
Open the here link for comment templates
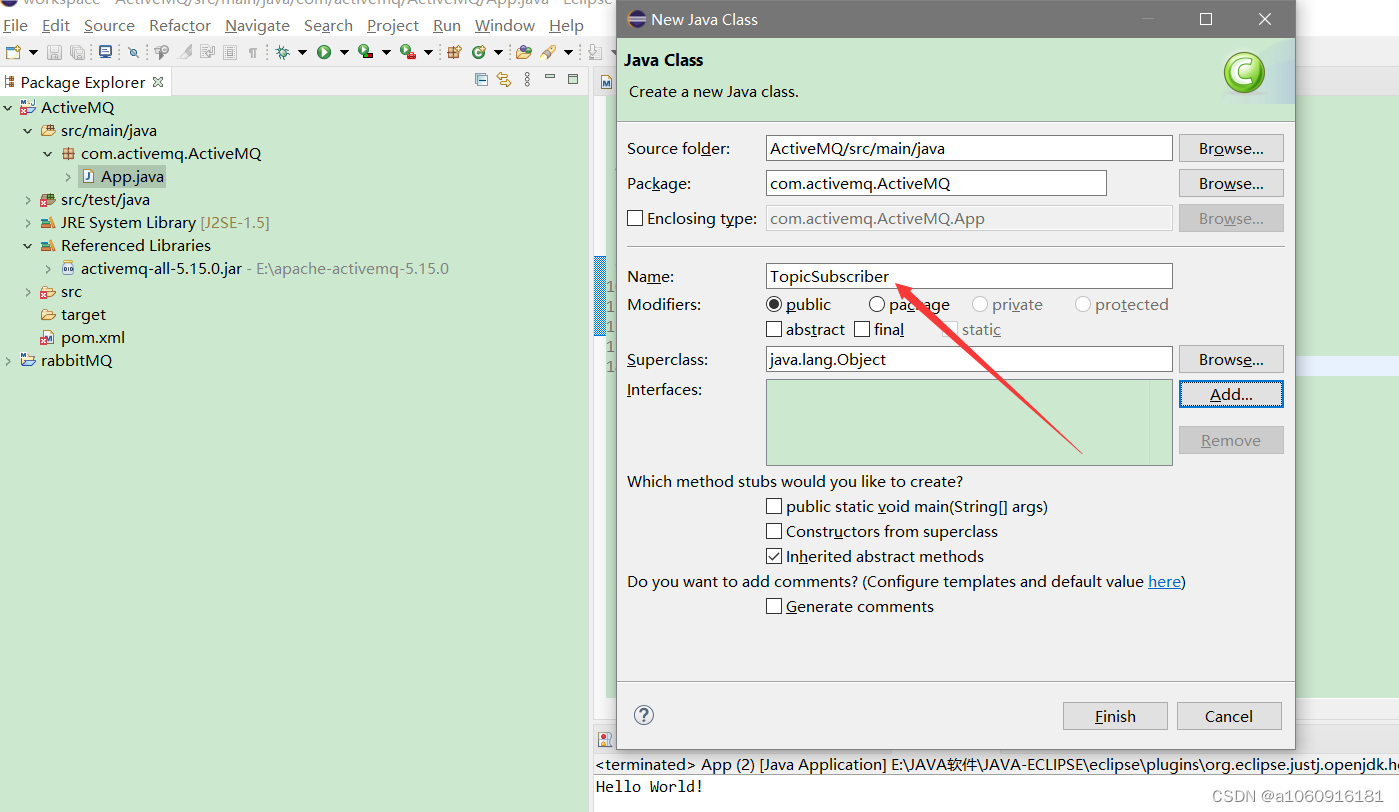click(x=1165, y=581)
